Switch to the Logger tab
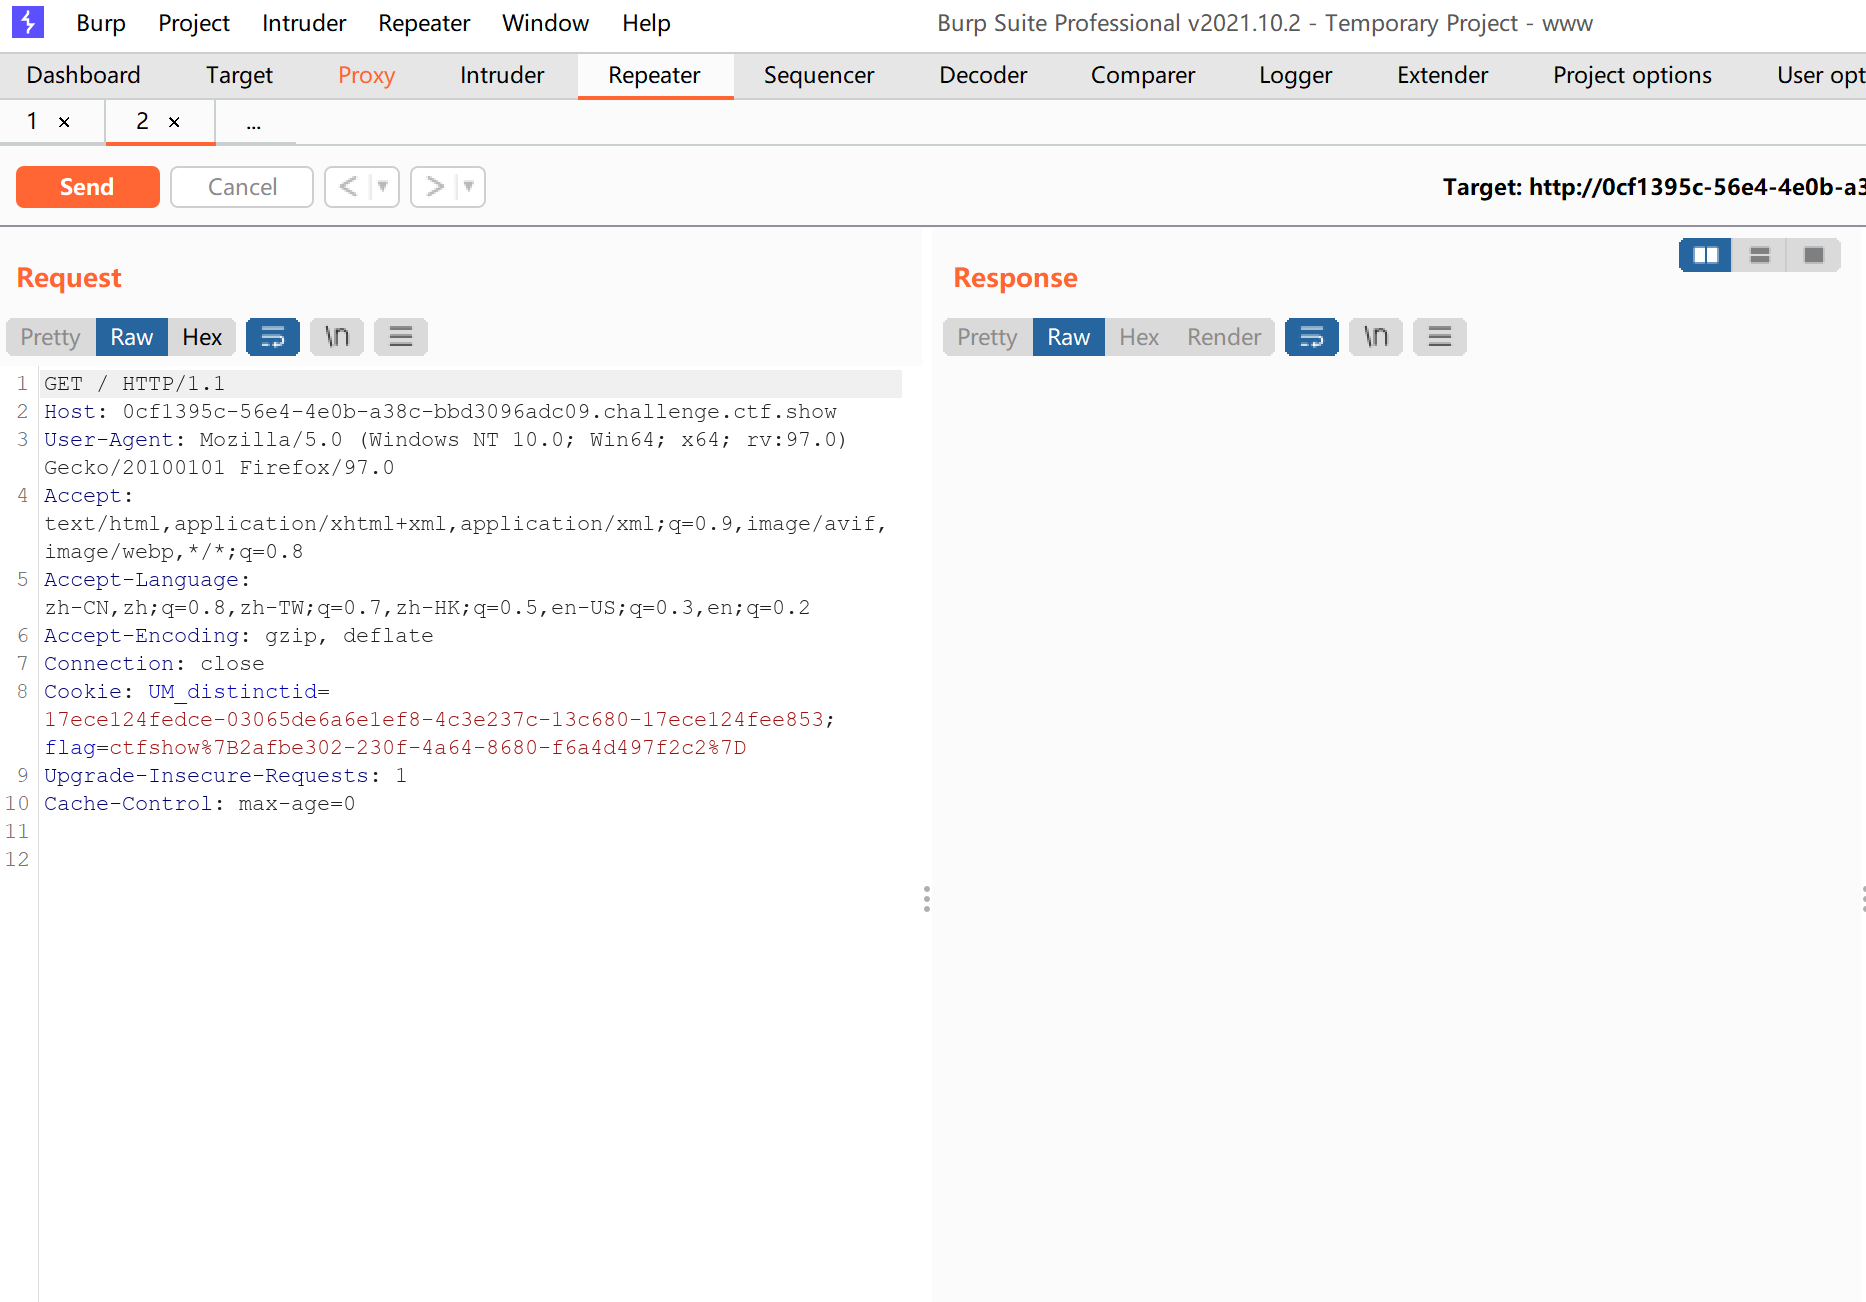Viewport: 1866px width, 1302px height. 1296,75
